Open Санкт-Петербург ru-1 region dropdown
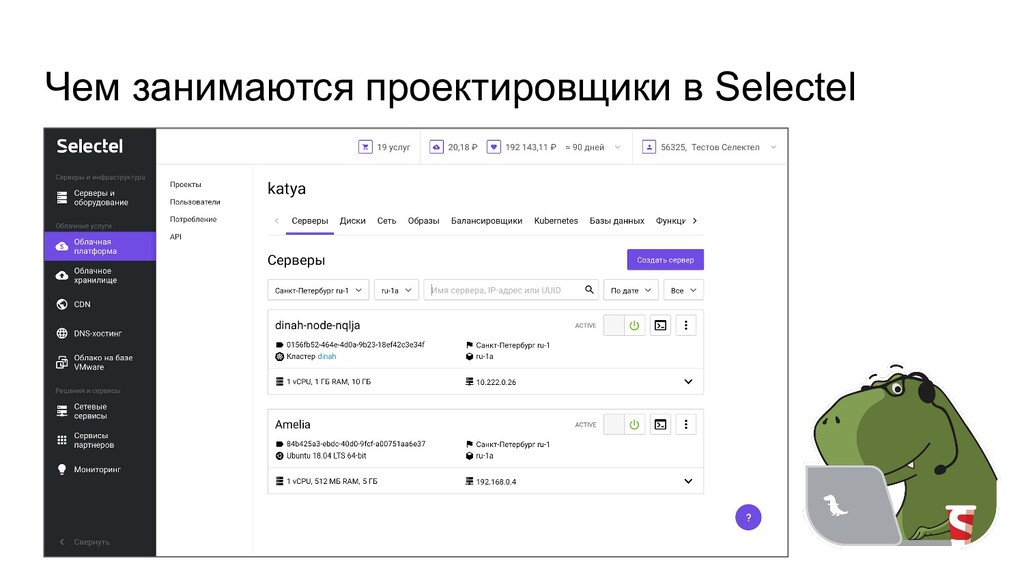This screenshot has height=576, width=1024. [x=319, y=290]
